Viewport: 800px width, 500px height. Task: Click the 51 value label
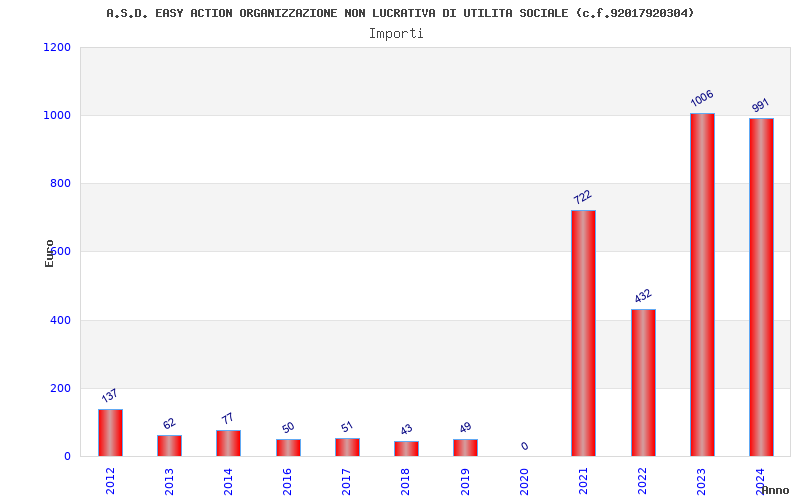tap(347, 427)
